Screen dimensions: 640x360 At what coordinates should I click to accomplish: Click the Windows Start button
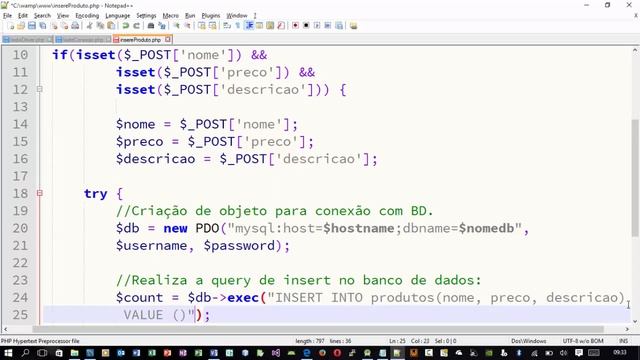coord(8,353)
